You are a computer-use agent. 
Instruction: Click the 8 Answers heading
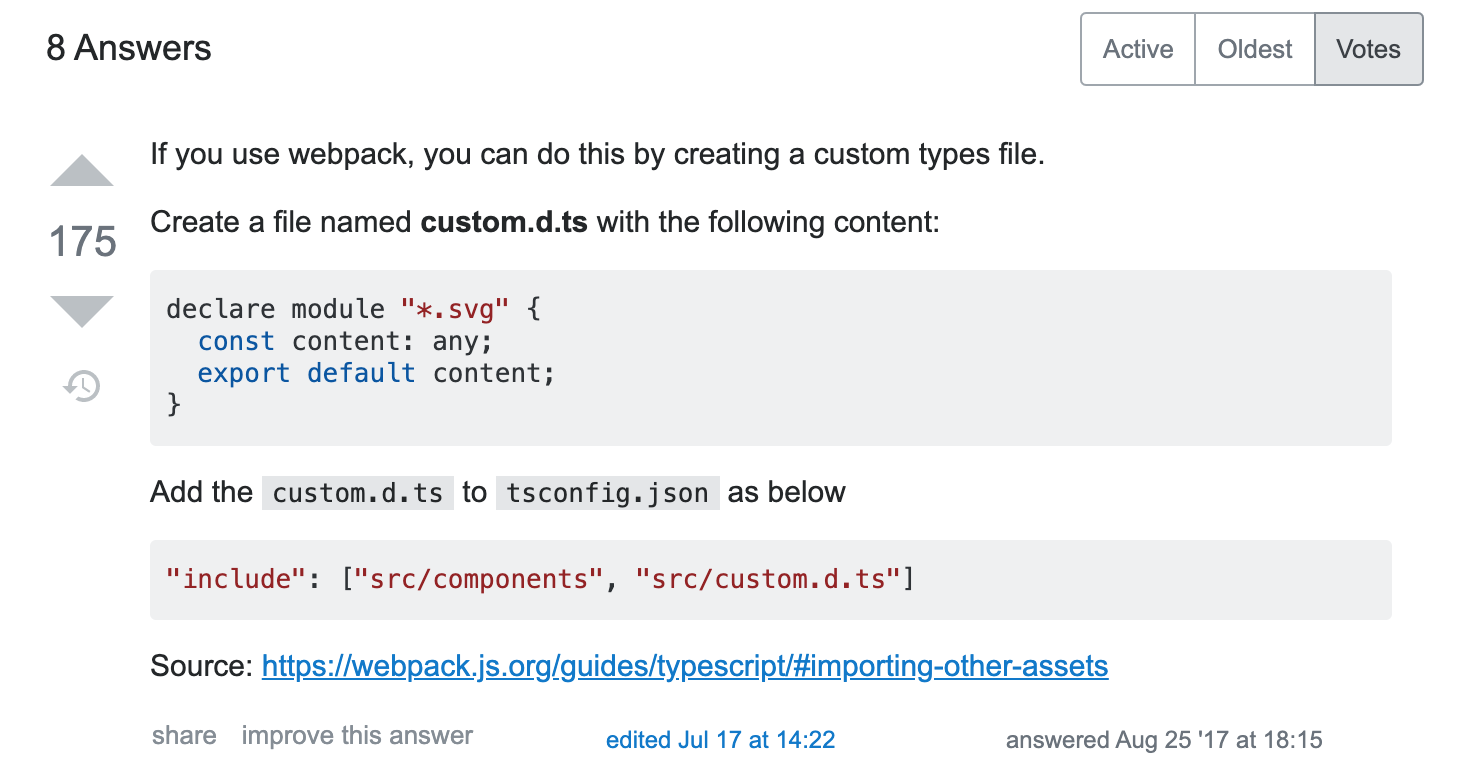point(129,48)
